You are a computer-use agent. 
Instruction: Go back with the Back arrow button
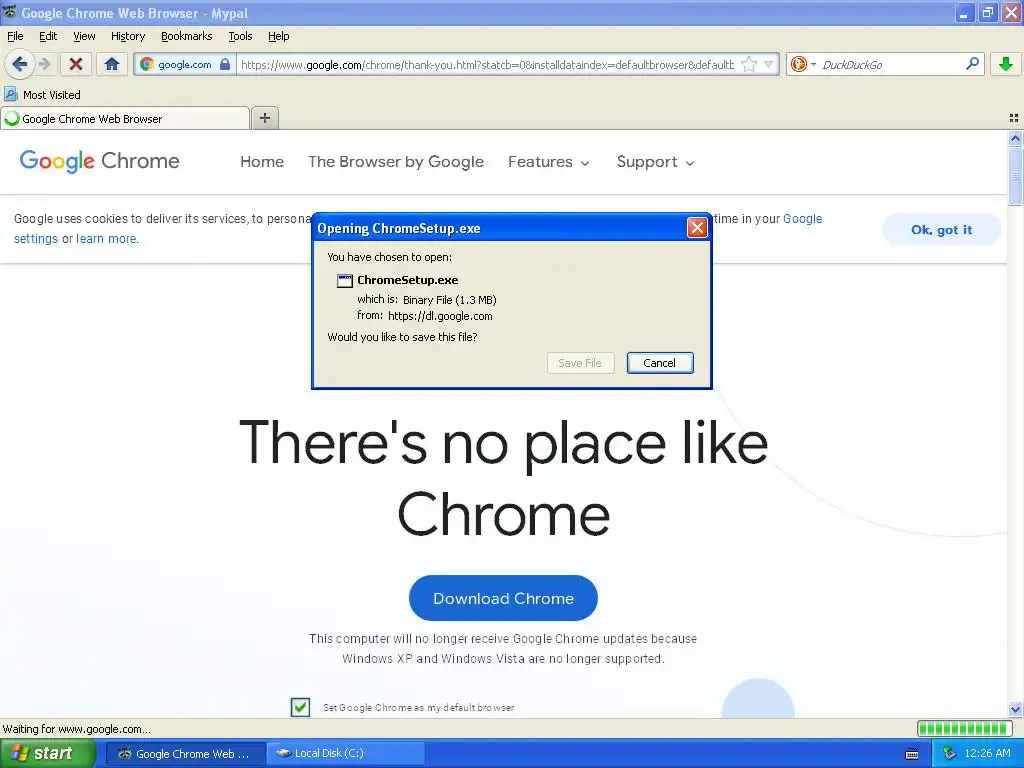(20, 64)
